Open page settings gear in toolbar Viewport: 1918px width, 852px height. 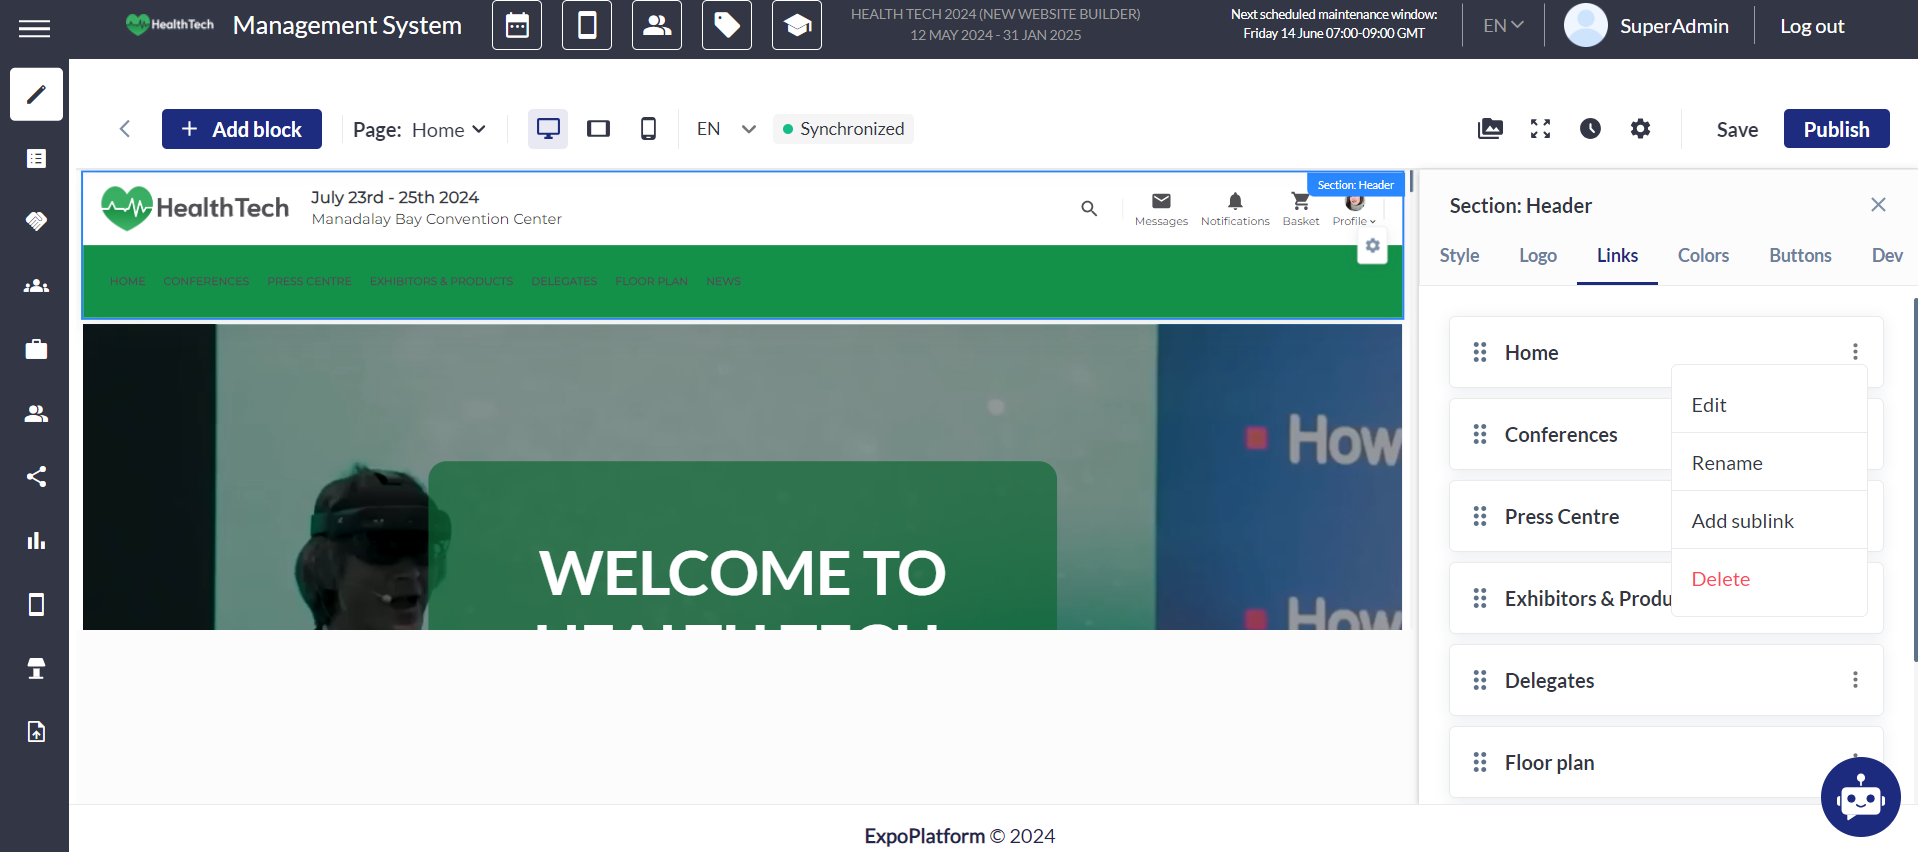click(1640, 128)
